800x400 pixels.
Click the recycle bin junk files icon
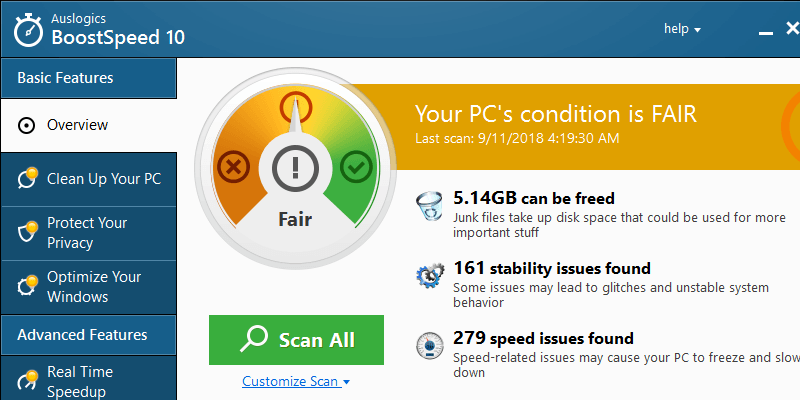(430, 210)
